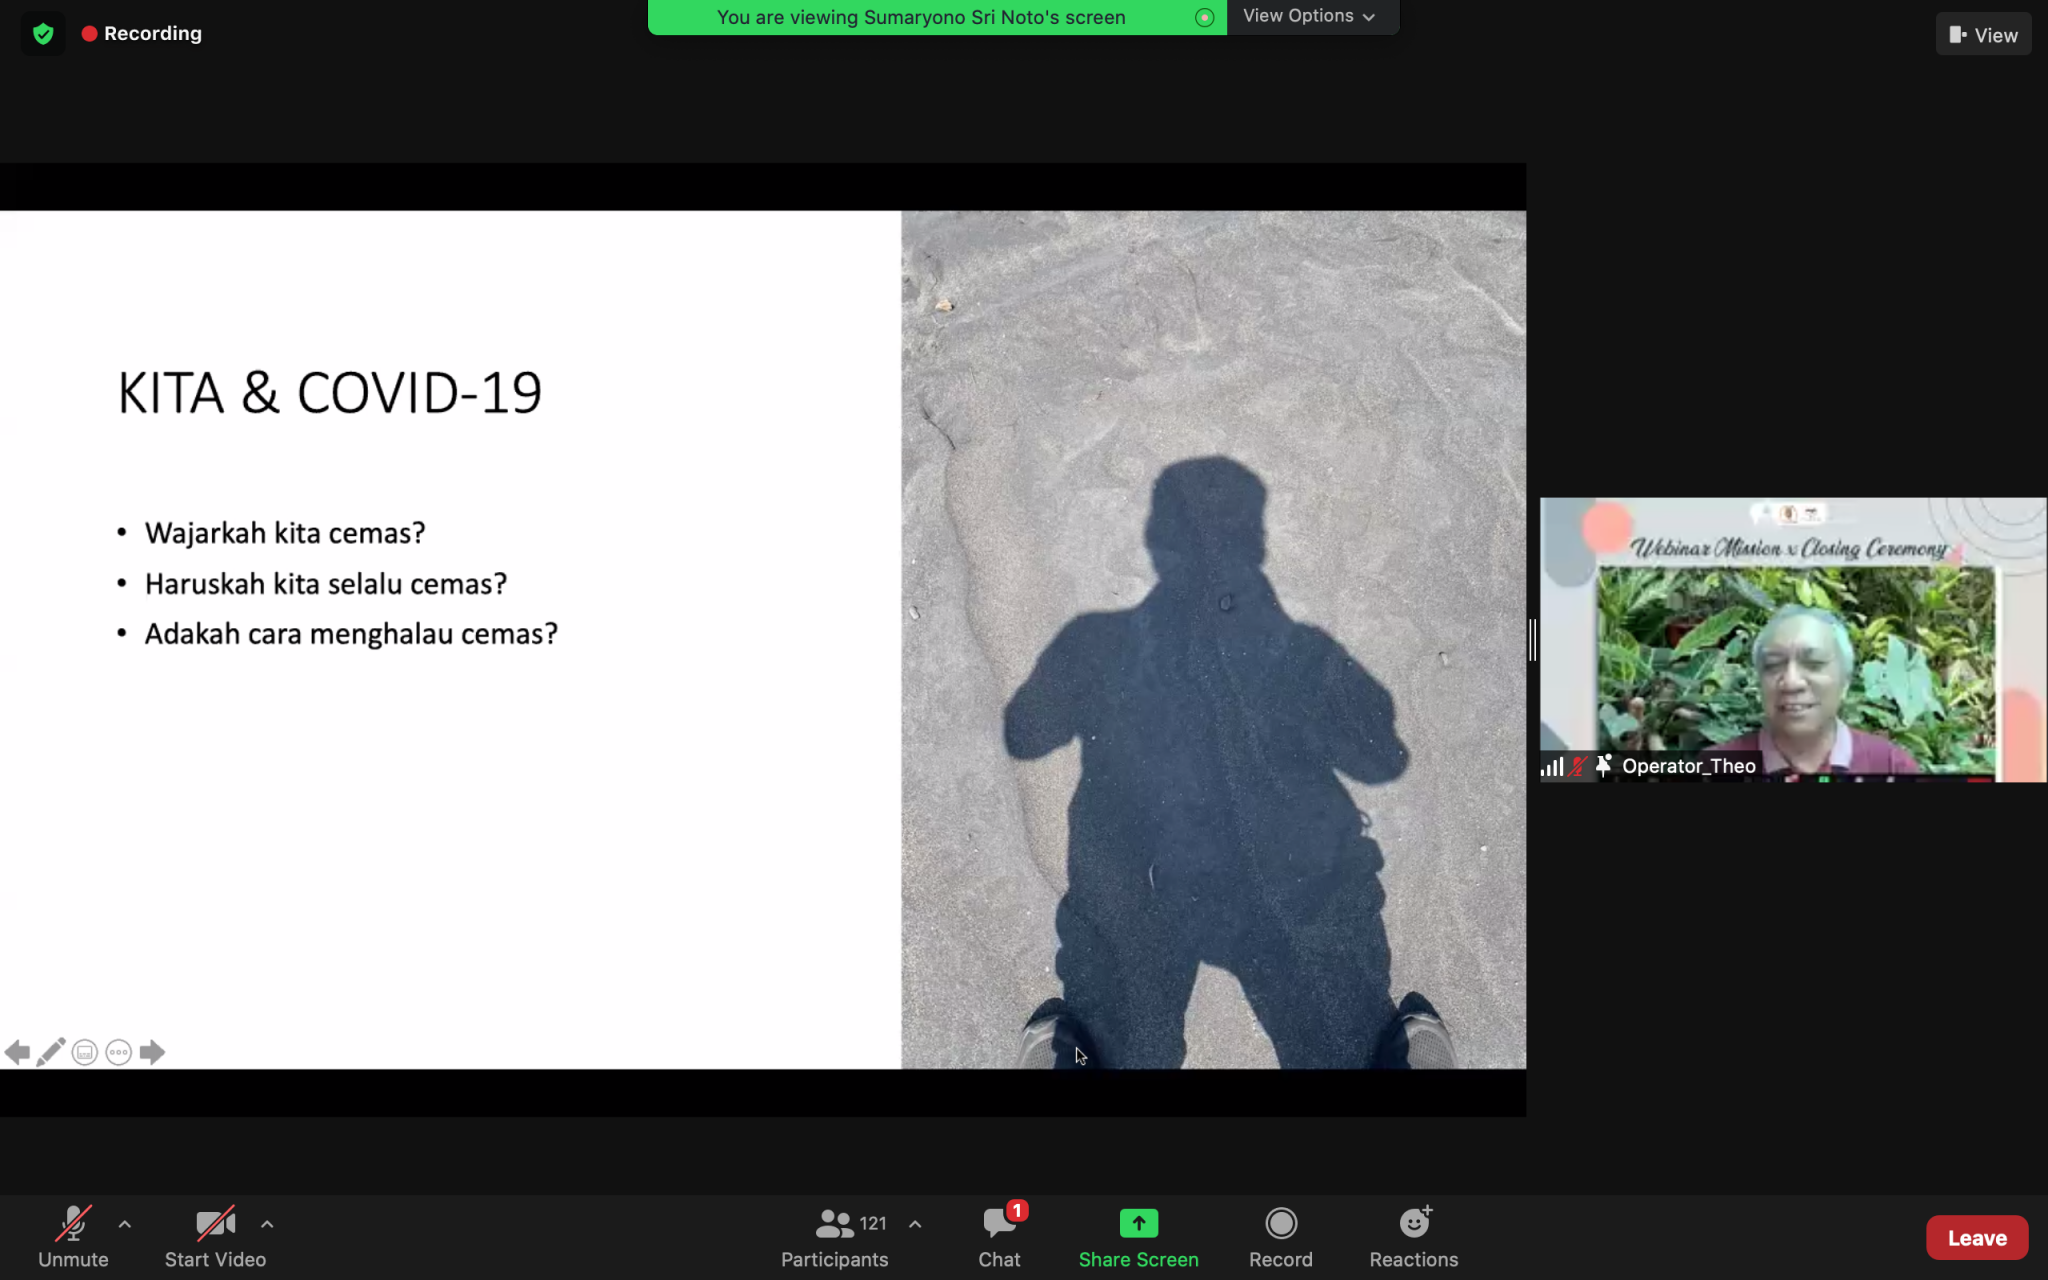
Task: Unmute the microphone
Action: pos(73,1236)
